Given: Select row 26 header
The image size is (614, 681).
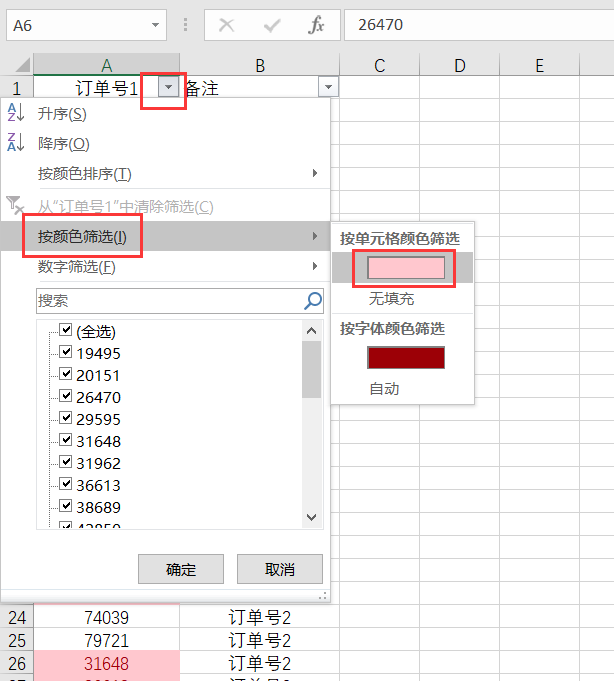Looking at the screenshot, I should coord(17,663).
